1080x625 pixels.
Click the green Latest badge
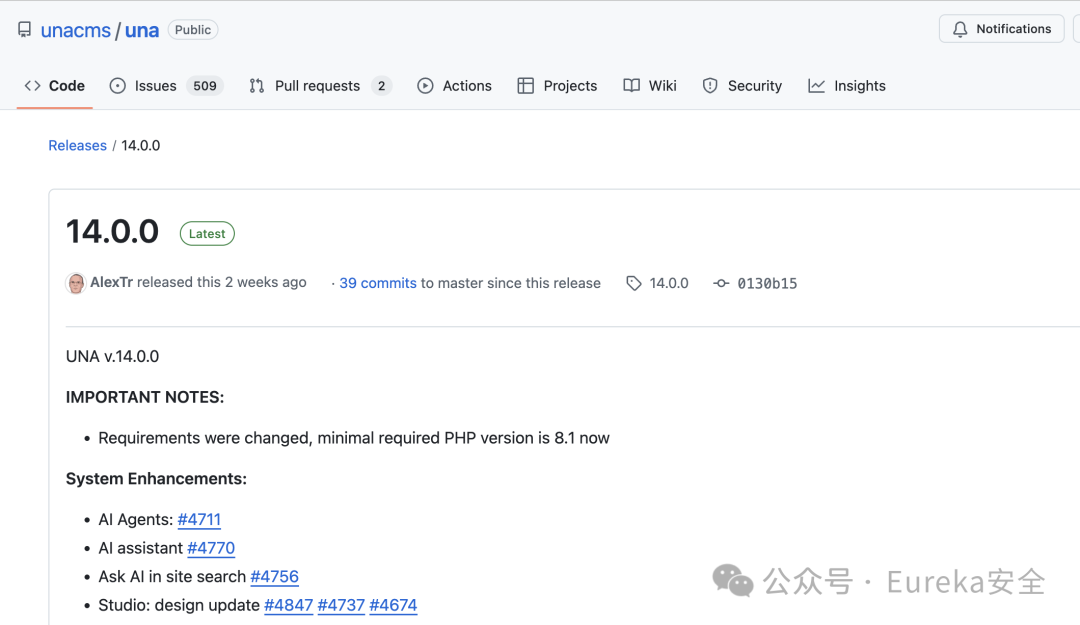[207, 234]
